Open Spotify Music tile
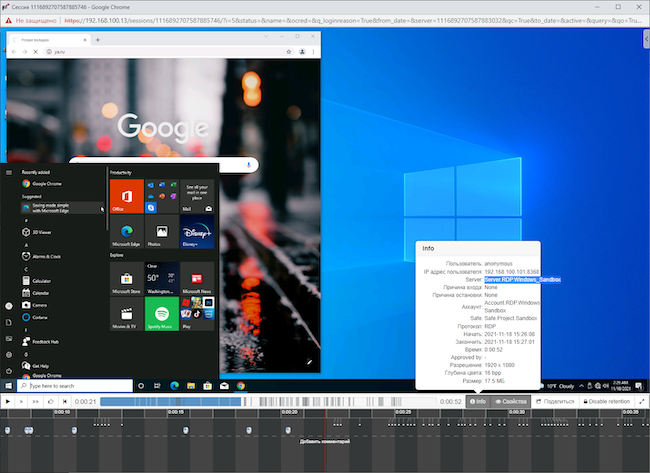 point(161,314)
